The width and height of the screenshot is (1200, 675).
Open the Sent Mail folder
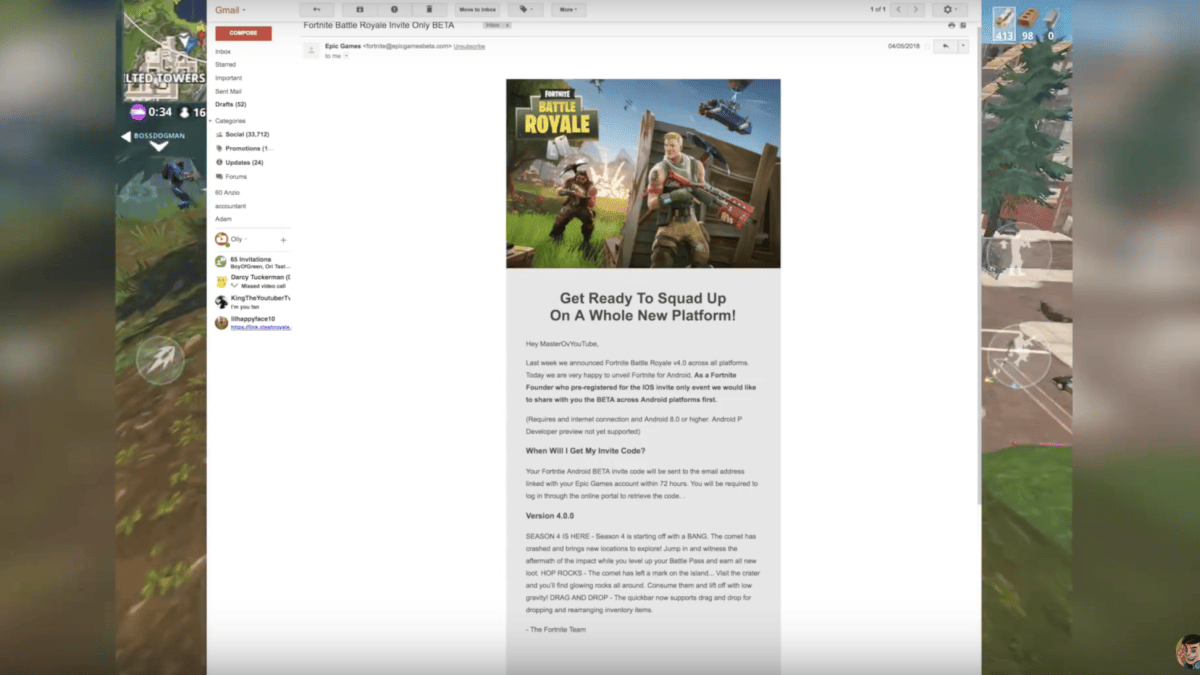tap(228, 91)
